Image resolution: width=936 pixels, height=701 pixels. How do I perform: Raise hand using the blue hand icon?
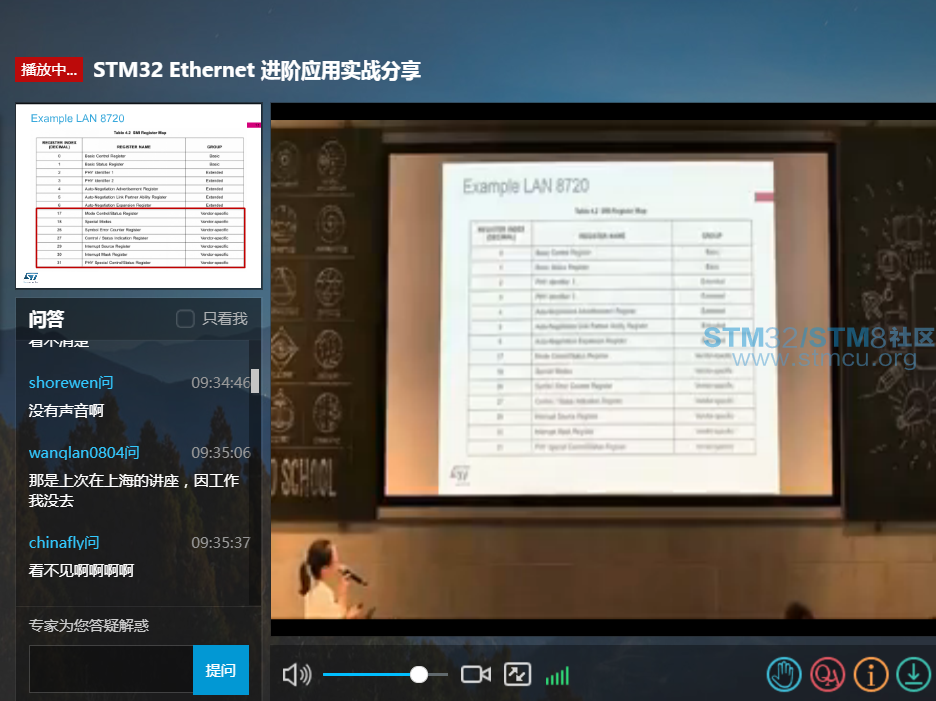click(784, 675)
